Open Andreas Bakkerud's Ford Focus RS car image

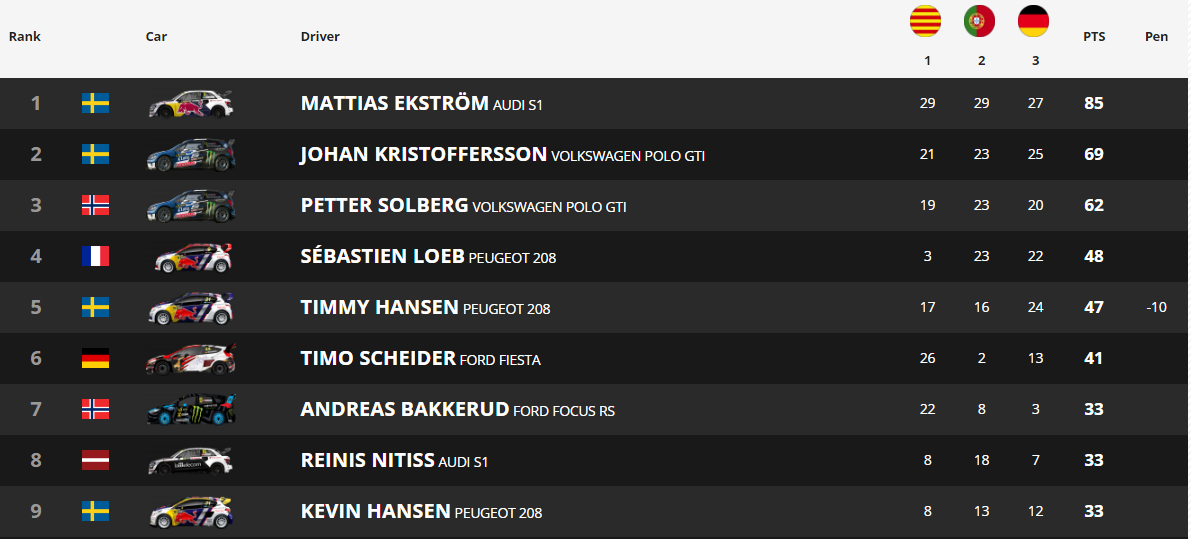point(191,409)
